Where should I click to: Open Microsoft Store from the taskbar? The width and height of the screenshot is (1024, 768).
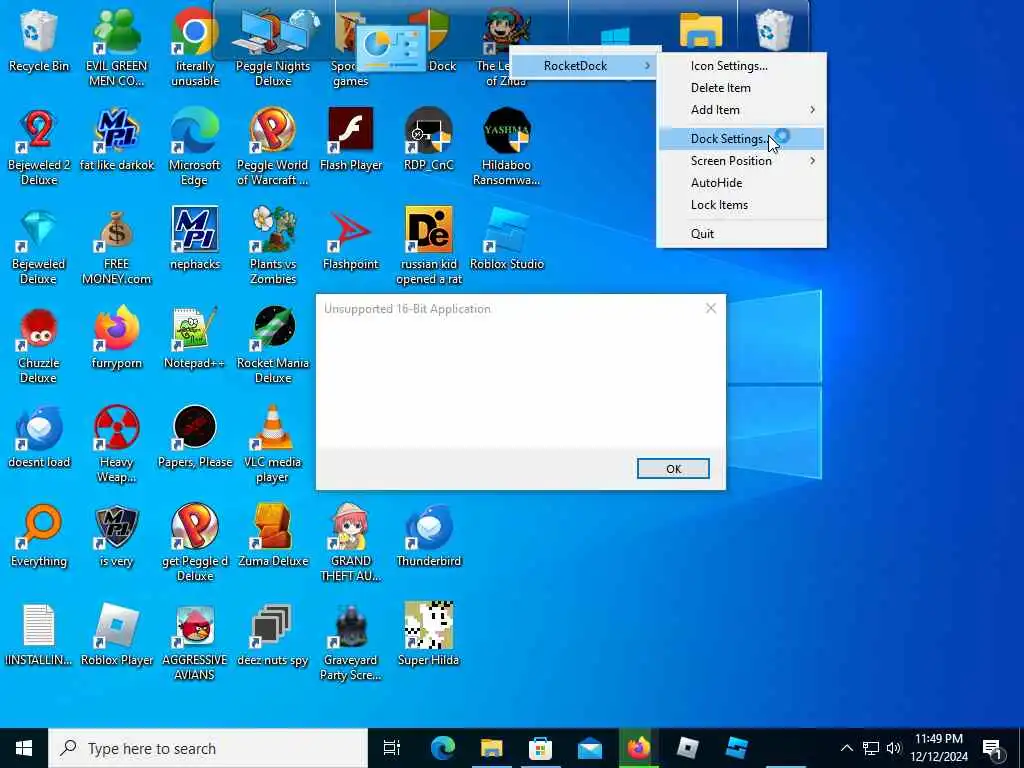pyautogui.click(x=541, y=748)
